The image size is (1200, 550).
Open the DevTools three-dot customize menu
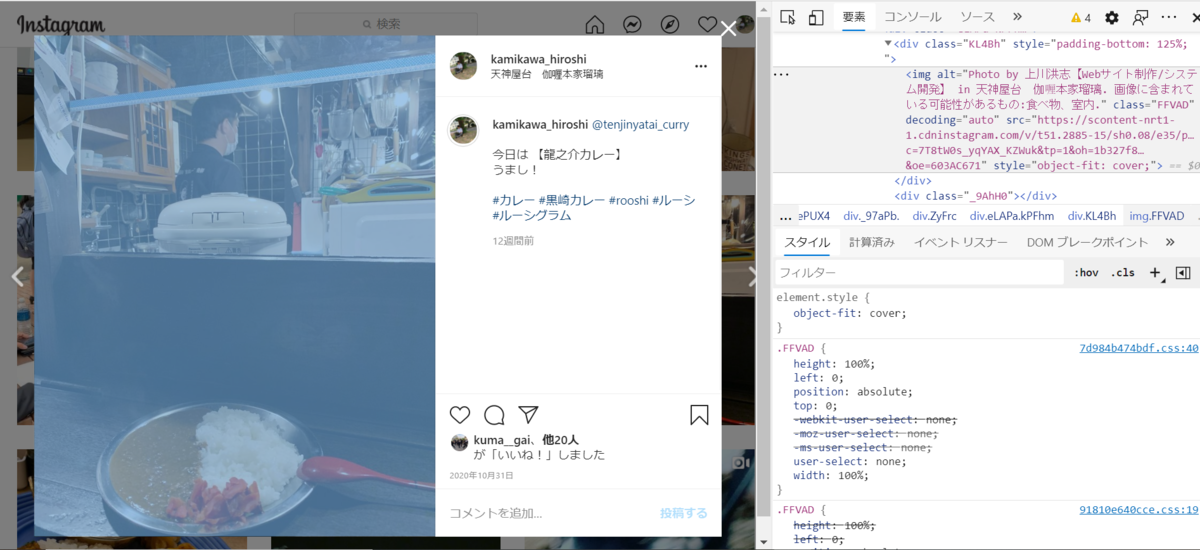point(1169,17)
